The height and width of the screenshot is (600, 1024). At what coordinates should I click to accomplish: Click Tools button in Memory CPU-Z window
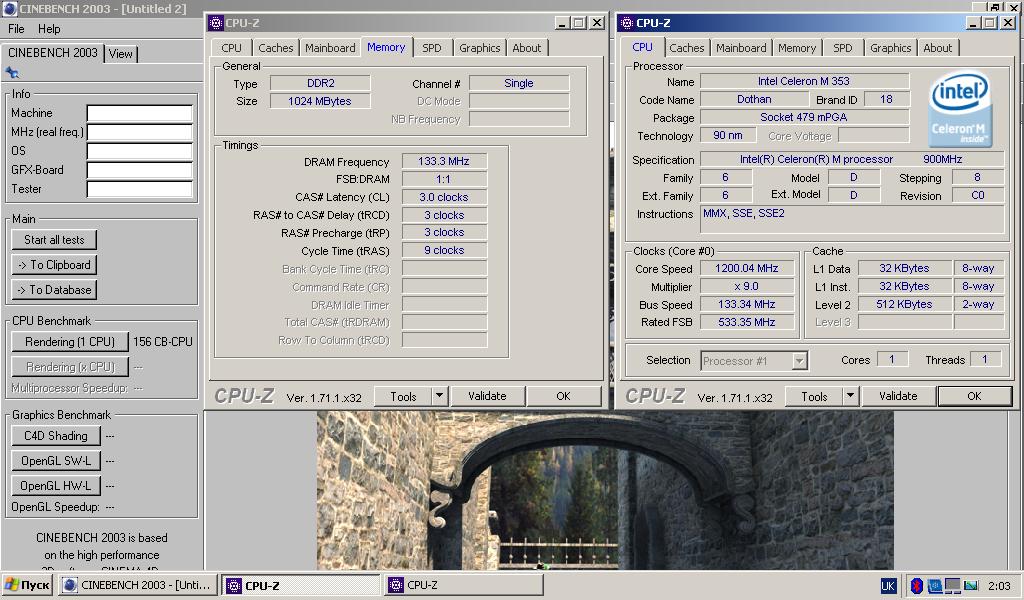pos(403,396)
